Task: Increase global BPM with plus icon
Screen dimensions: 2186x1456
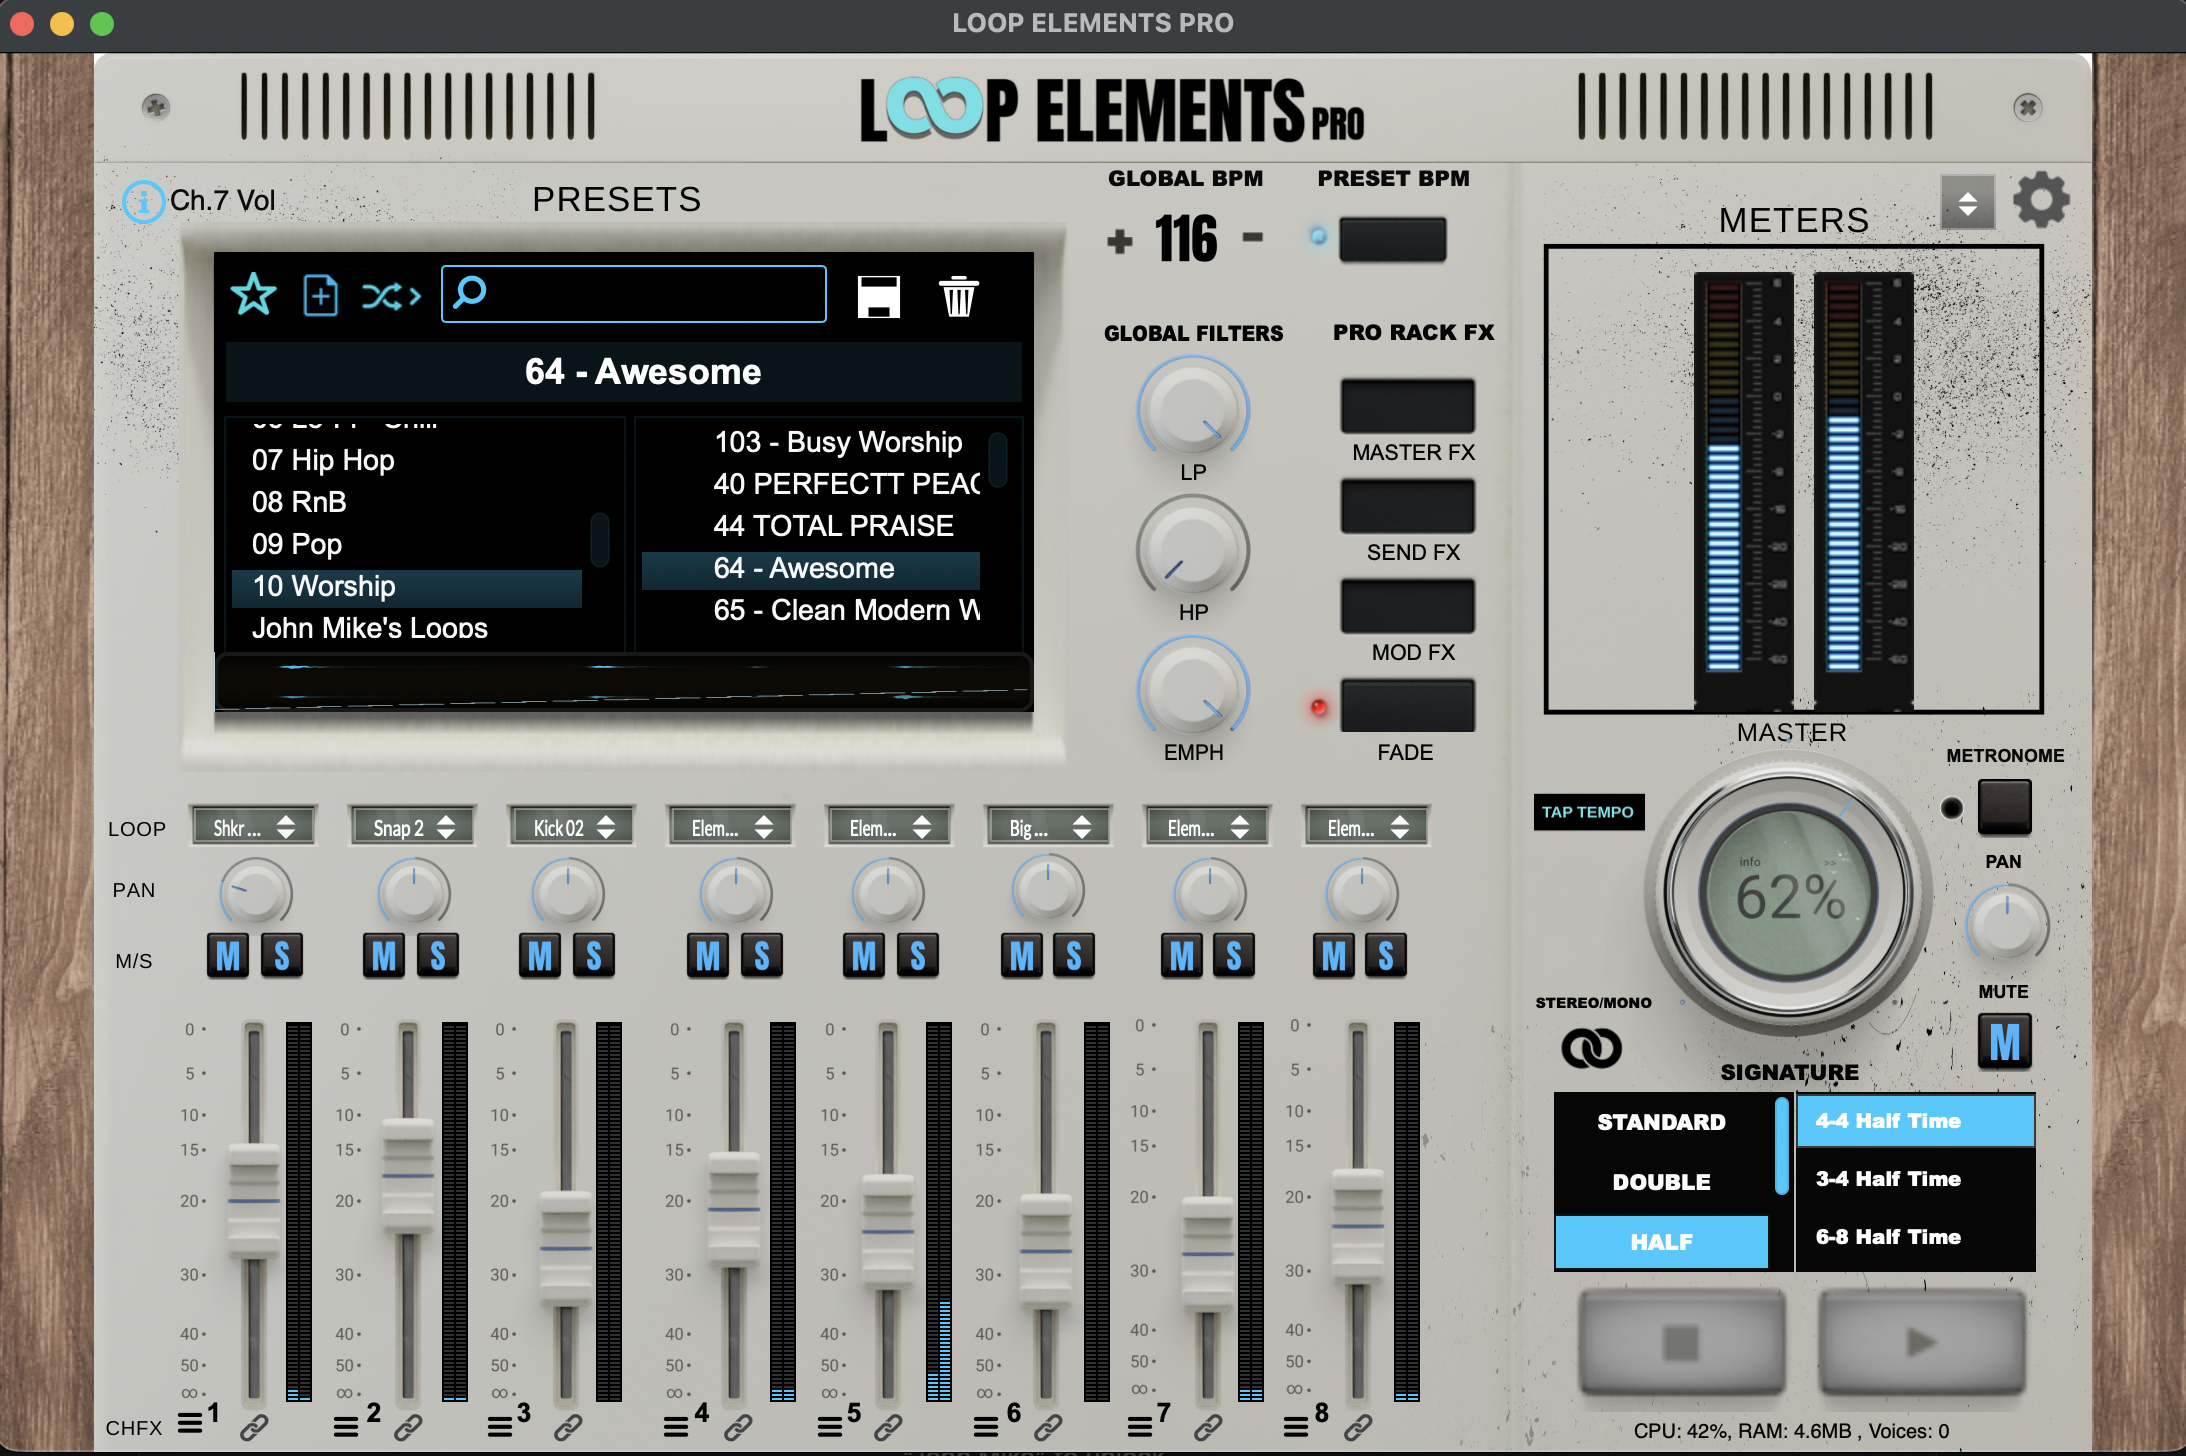Action: pos(1120,240)
